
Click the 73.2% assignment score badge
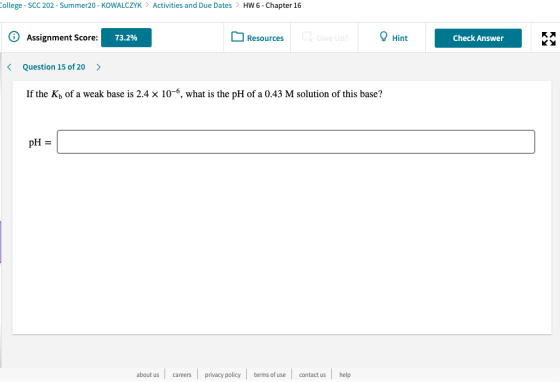click(126, 37)
